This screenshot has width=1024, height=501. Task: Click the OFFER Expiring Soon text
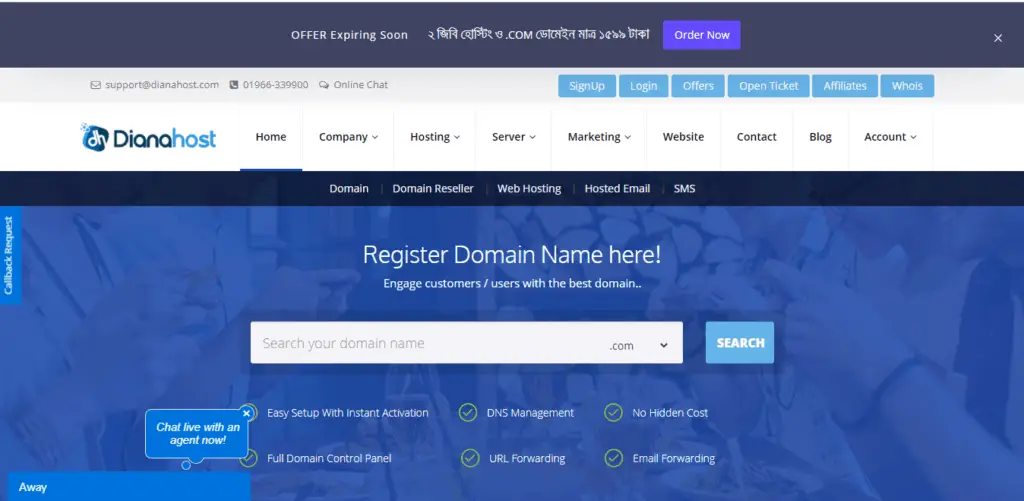pos(349,35)
